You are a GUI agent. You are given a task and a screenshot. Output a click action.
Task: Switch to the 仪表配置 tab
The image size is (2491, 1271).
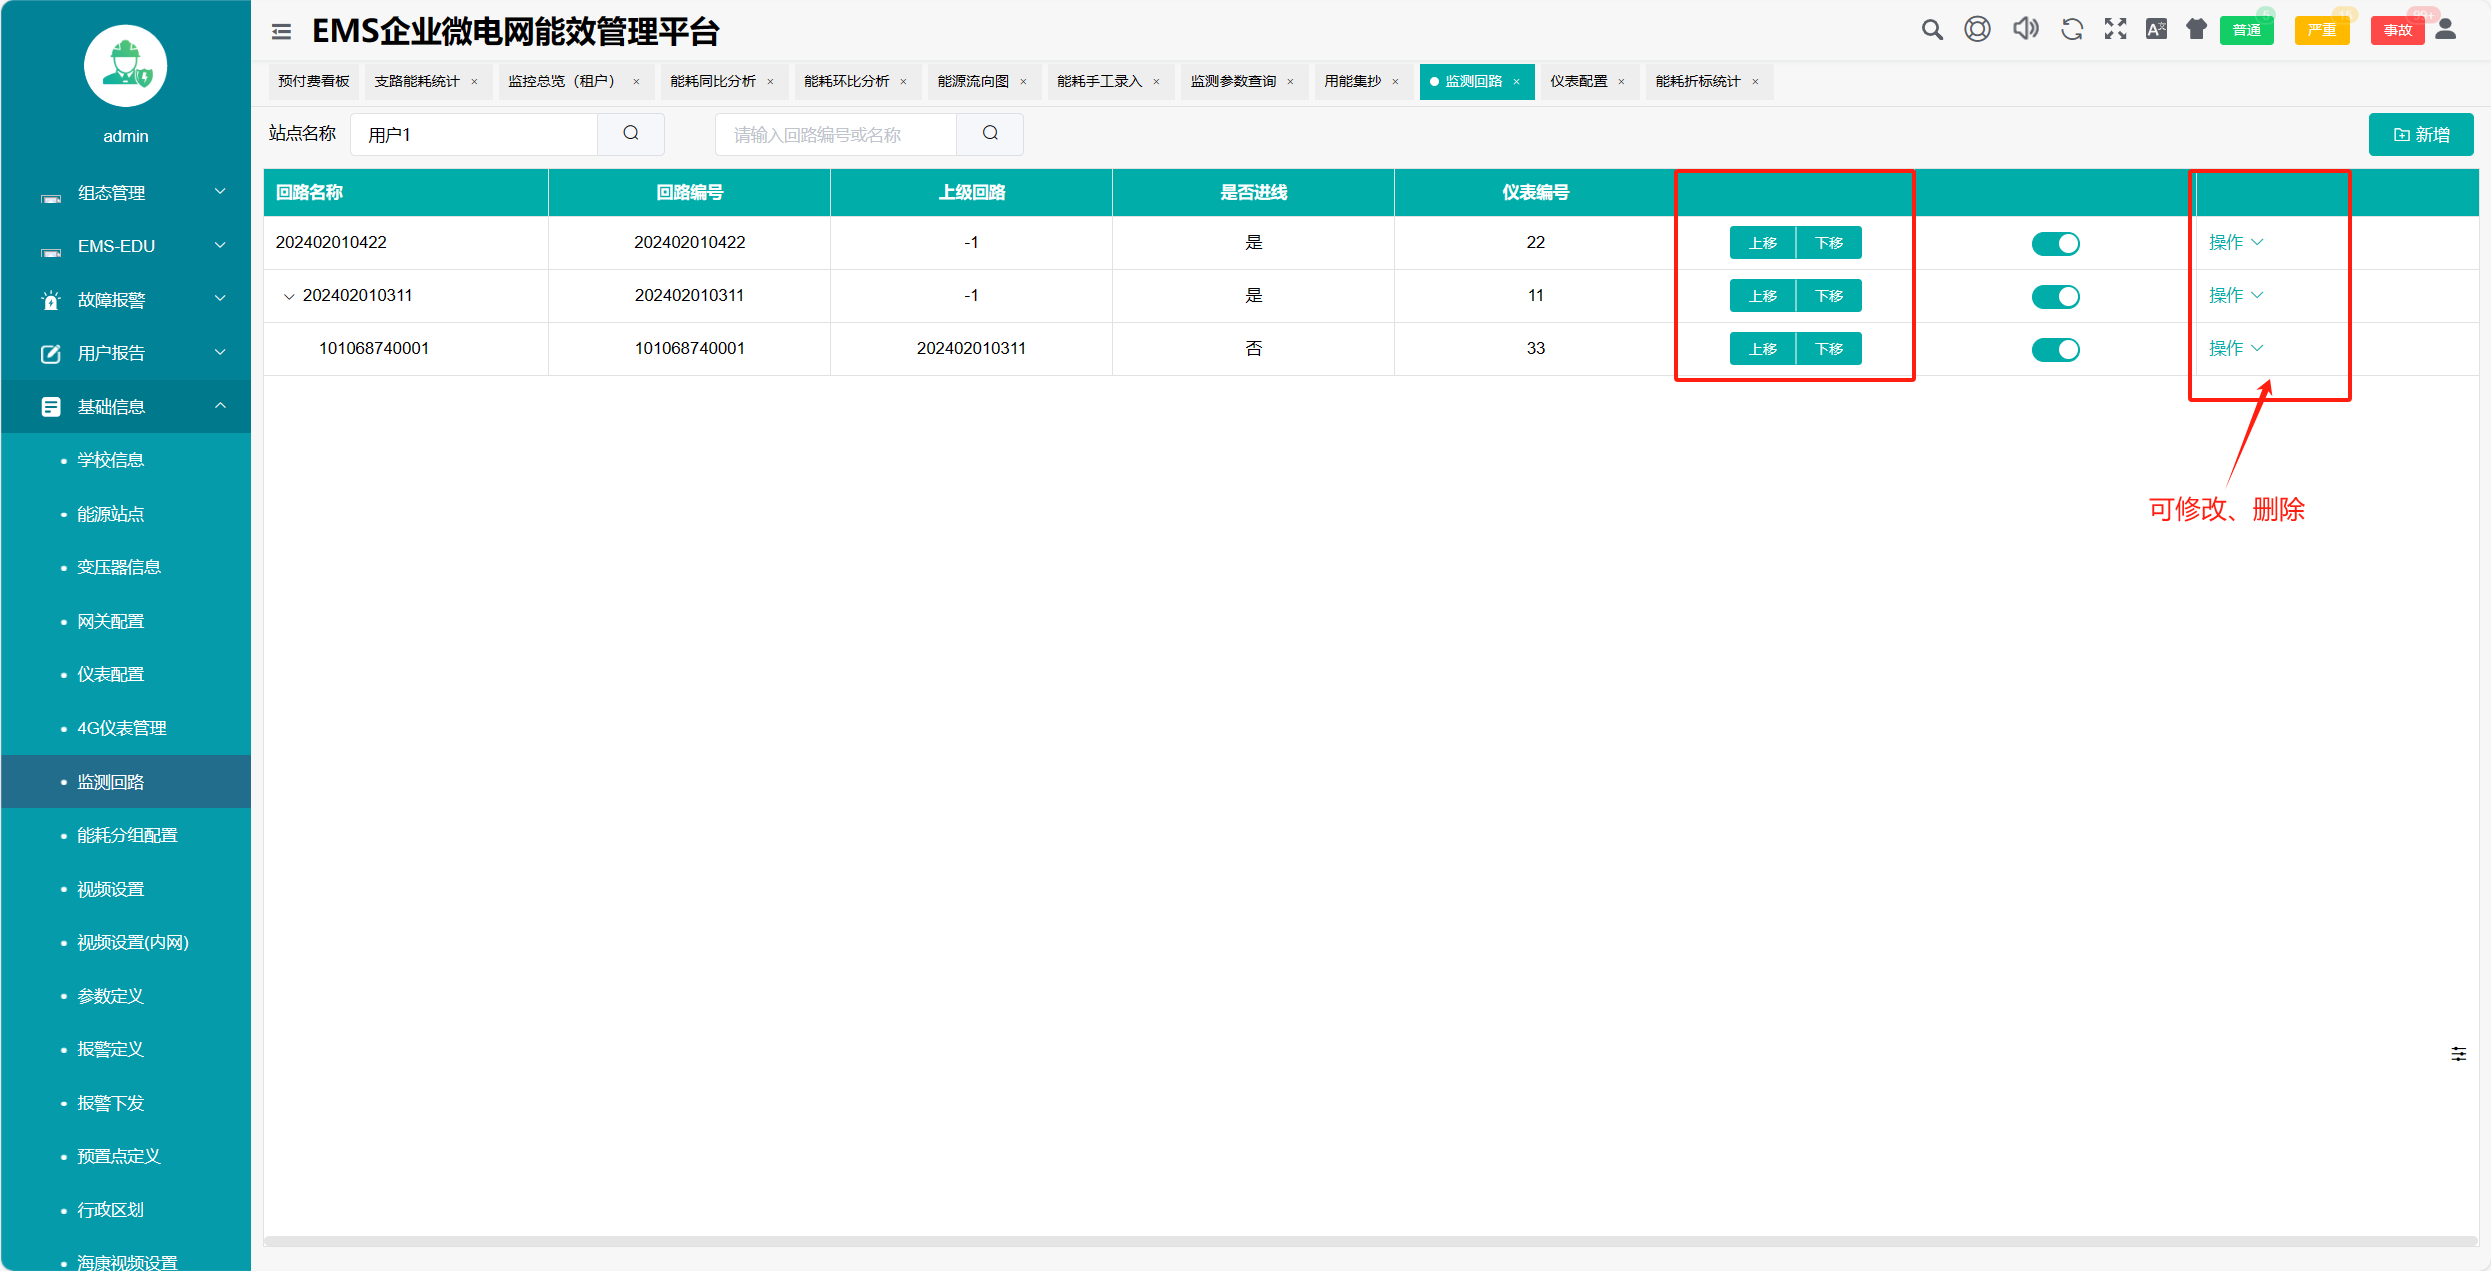(1578, 82)
